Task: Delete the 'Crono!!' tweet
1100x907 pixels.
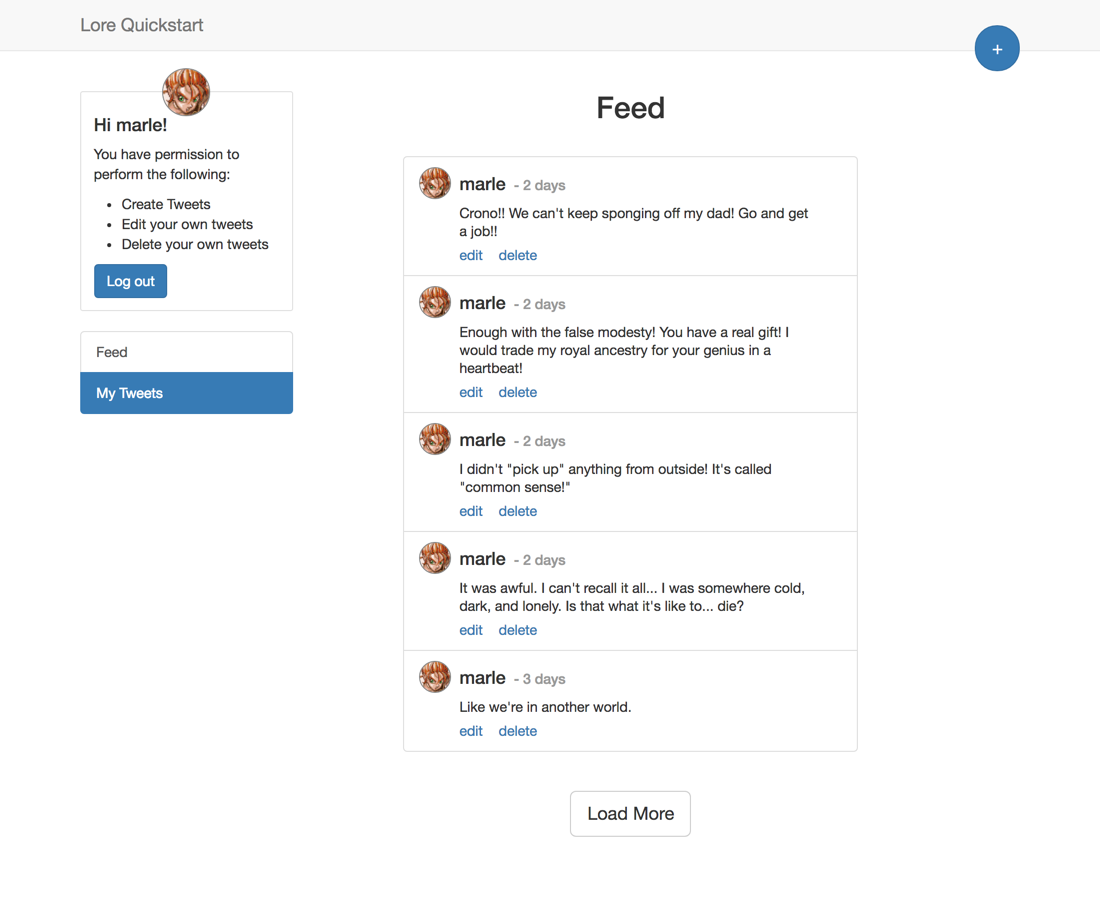Action: click(518, 255)
